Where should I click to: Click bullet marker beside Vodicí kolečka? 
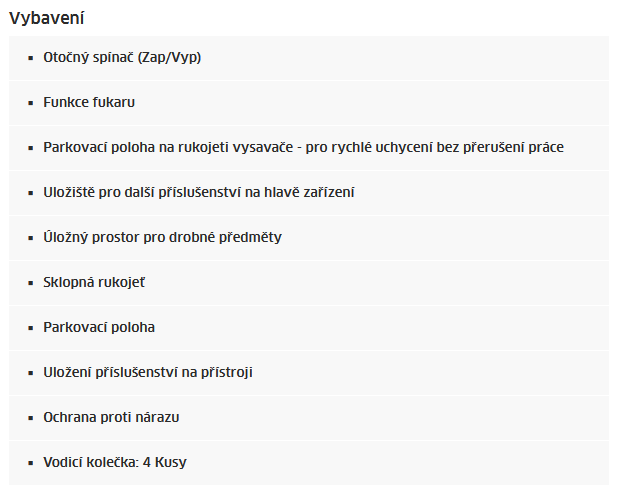point(31,463)
